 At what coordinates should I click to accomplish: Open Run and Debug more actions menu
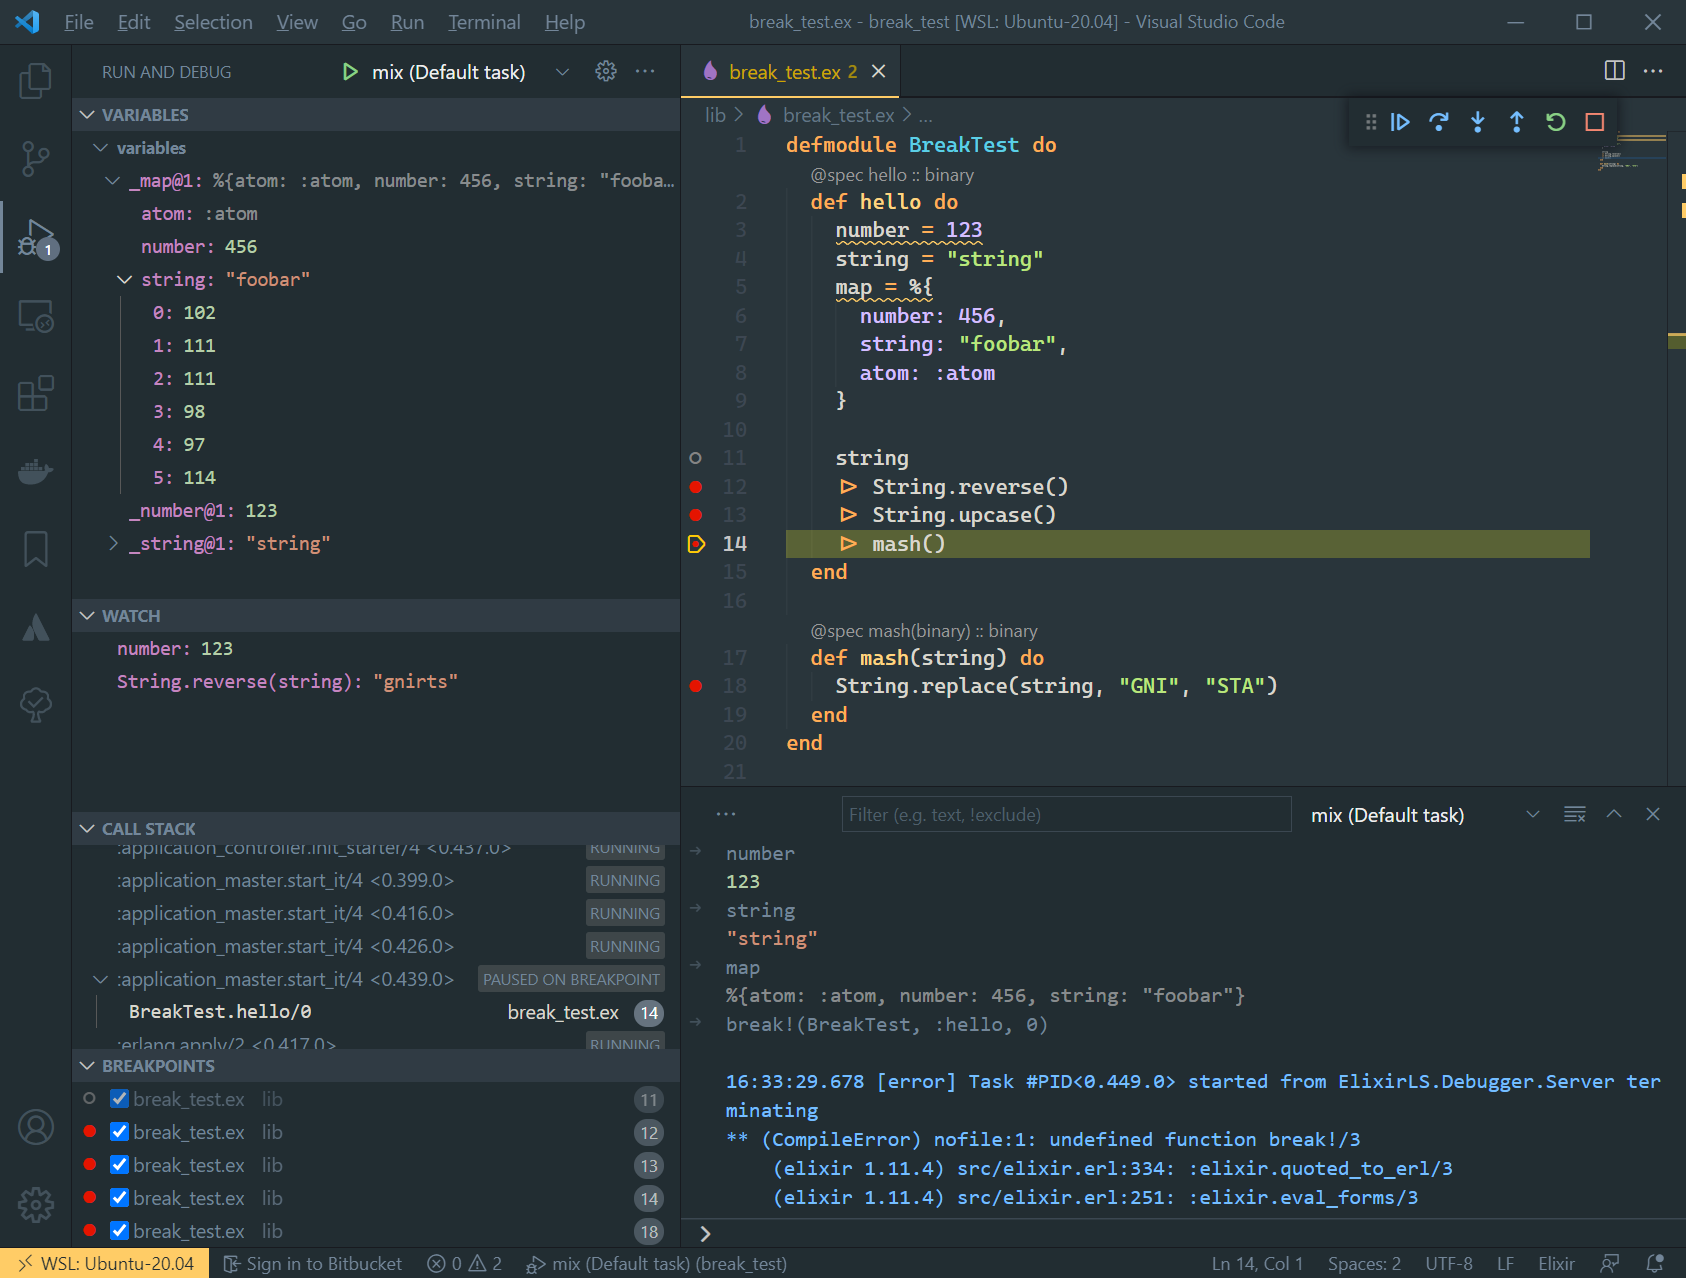pyautogui.click(x=645, y=71)
